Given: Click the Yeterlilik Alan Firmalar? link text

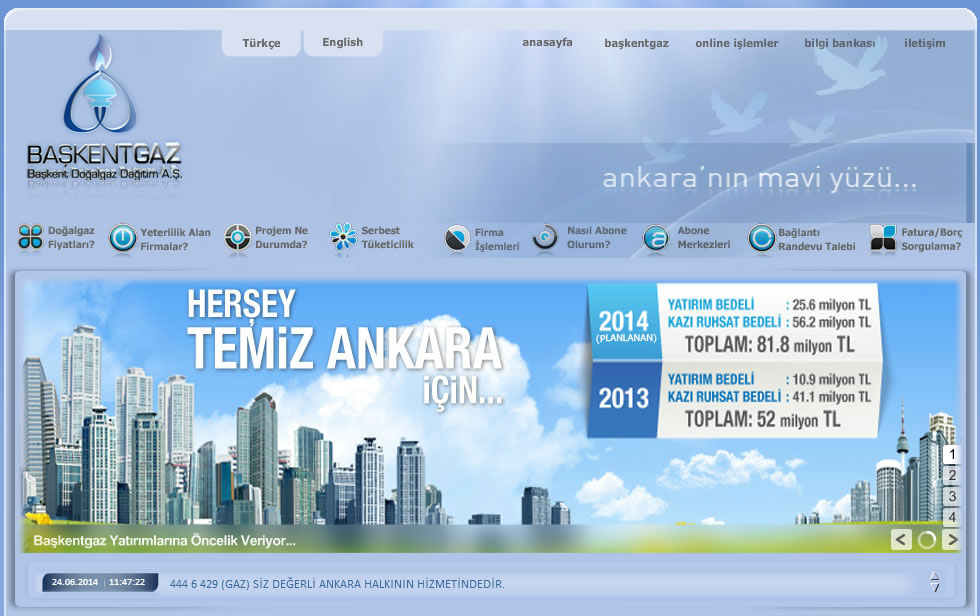Looking at the screenshot, I should click(176, 239).
